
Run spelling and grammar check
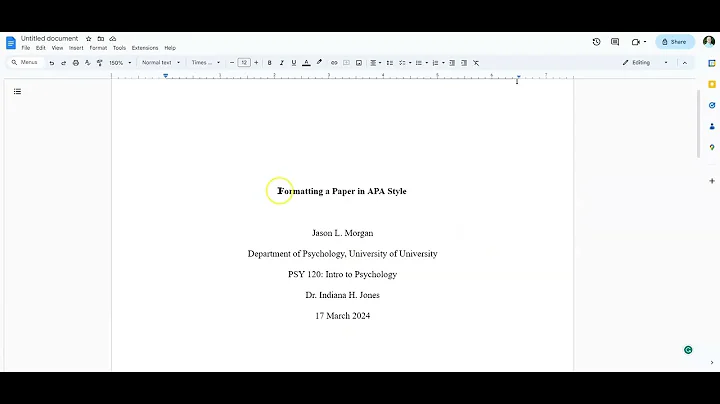pos(88,63)
